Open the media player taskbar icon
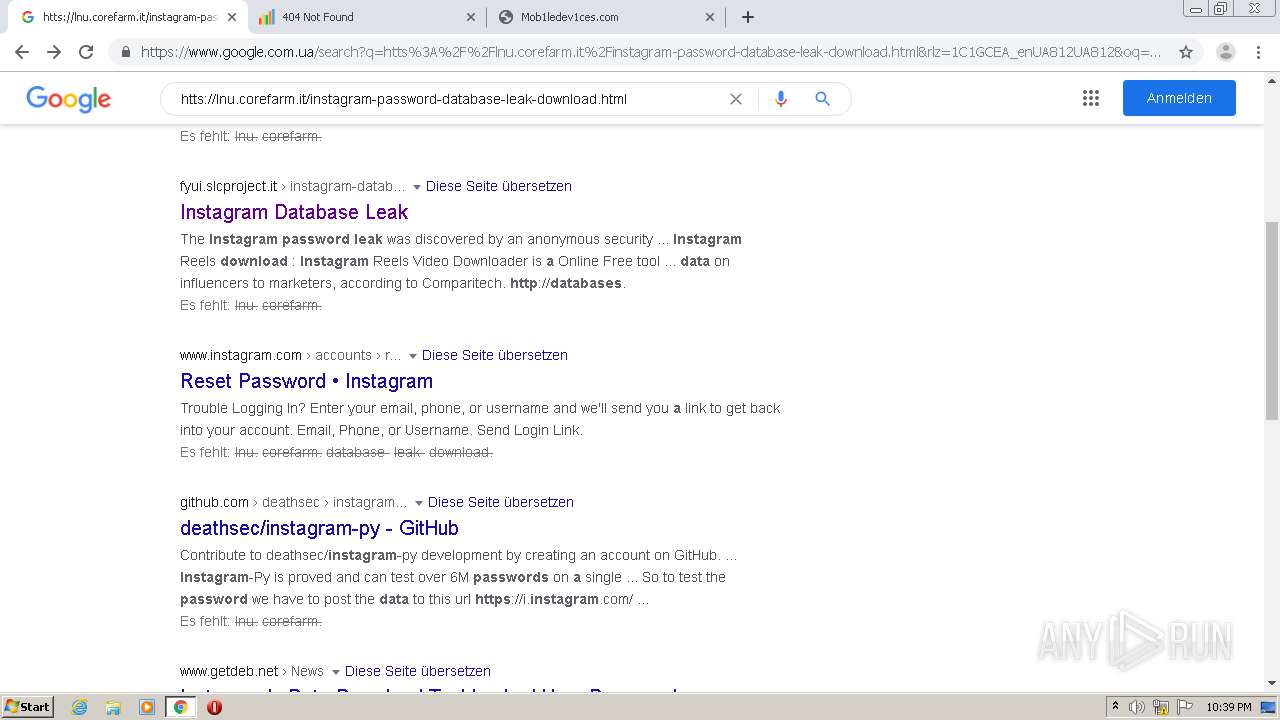The width and height of the screenshot is (1280, 720). coord(147,707)
